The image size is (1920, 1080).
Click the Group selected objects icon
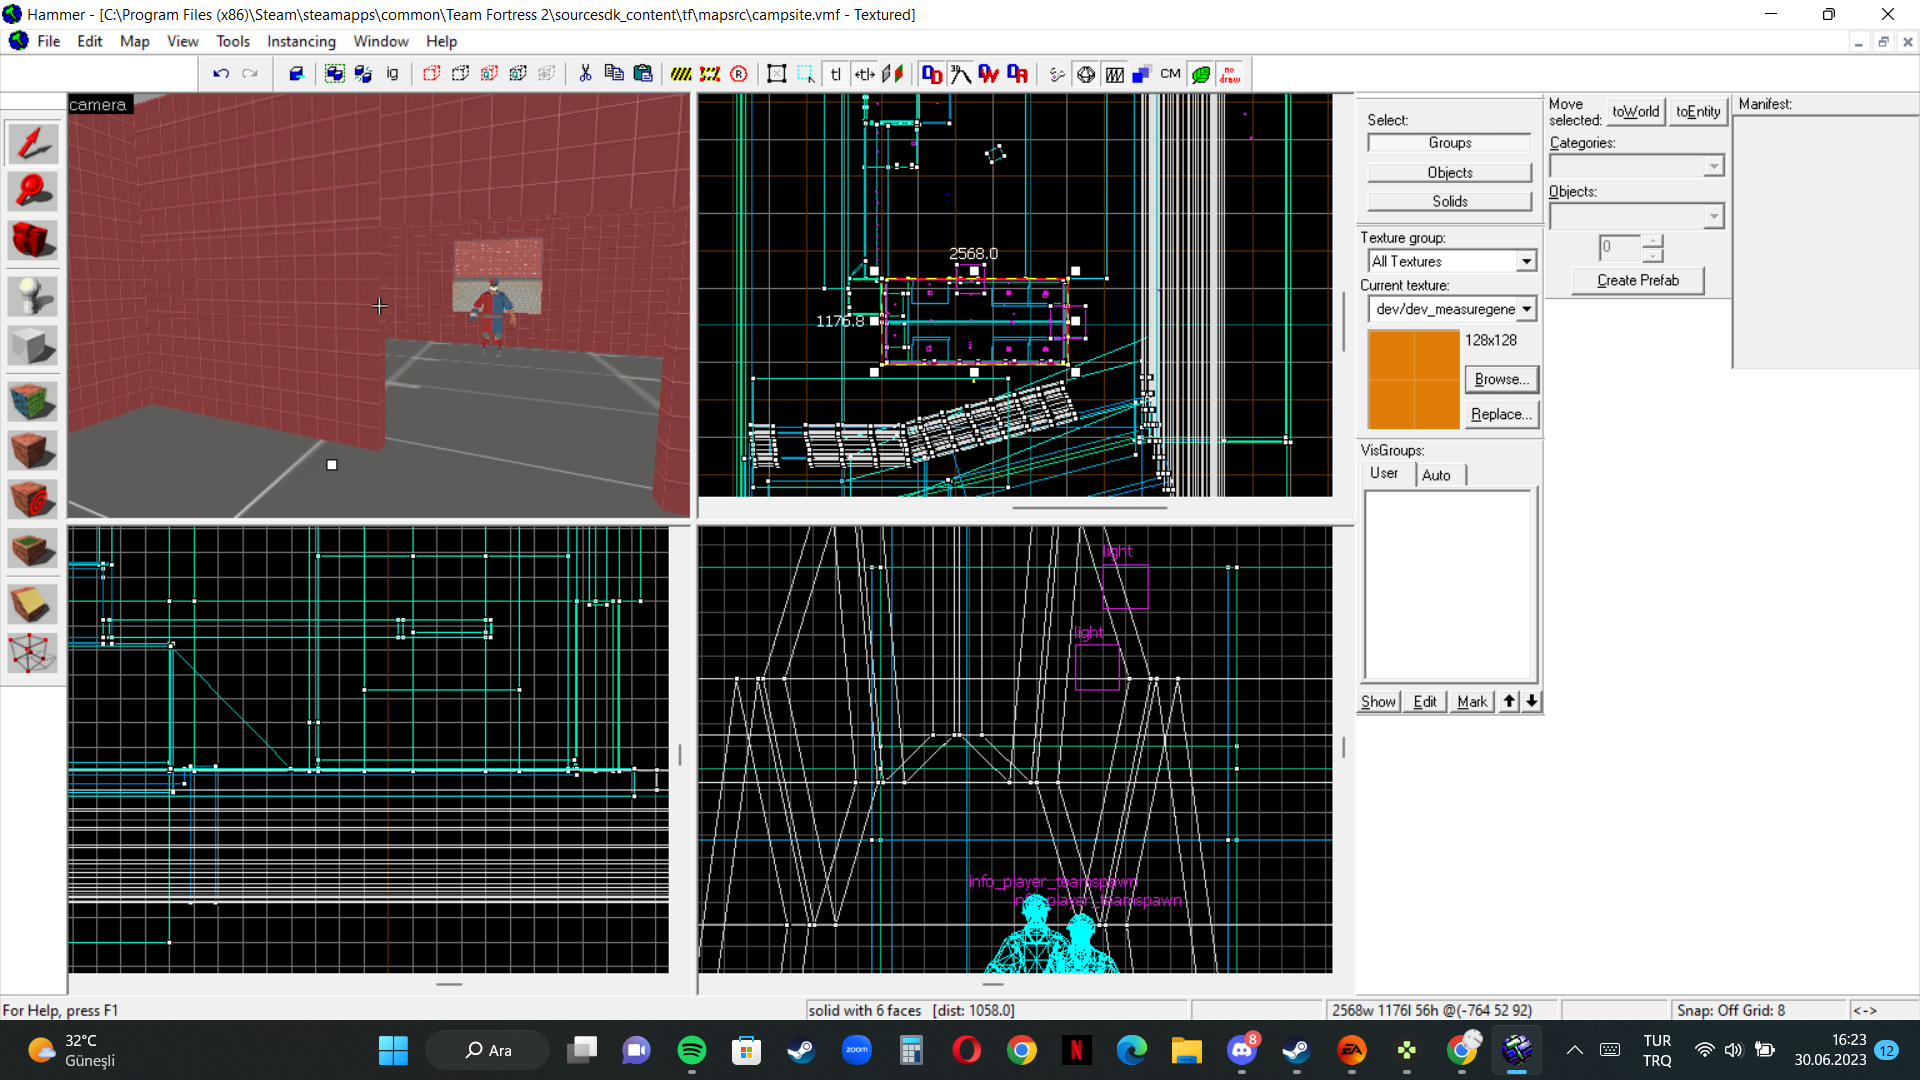click(335, 74)
